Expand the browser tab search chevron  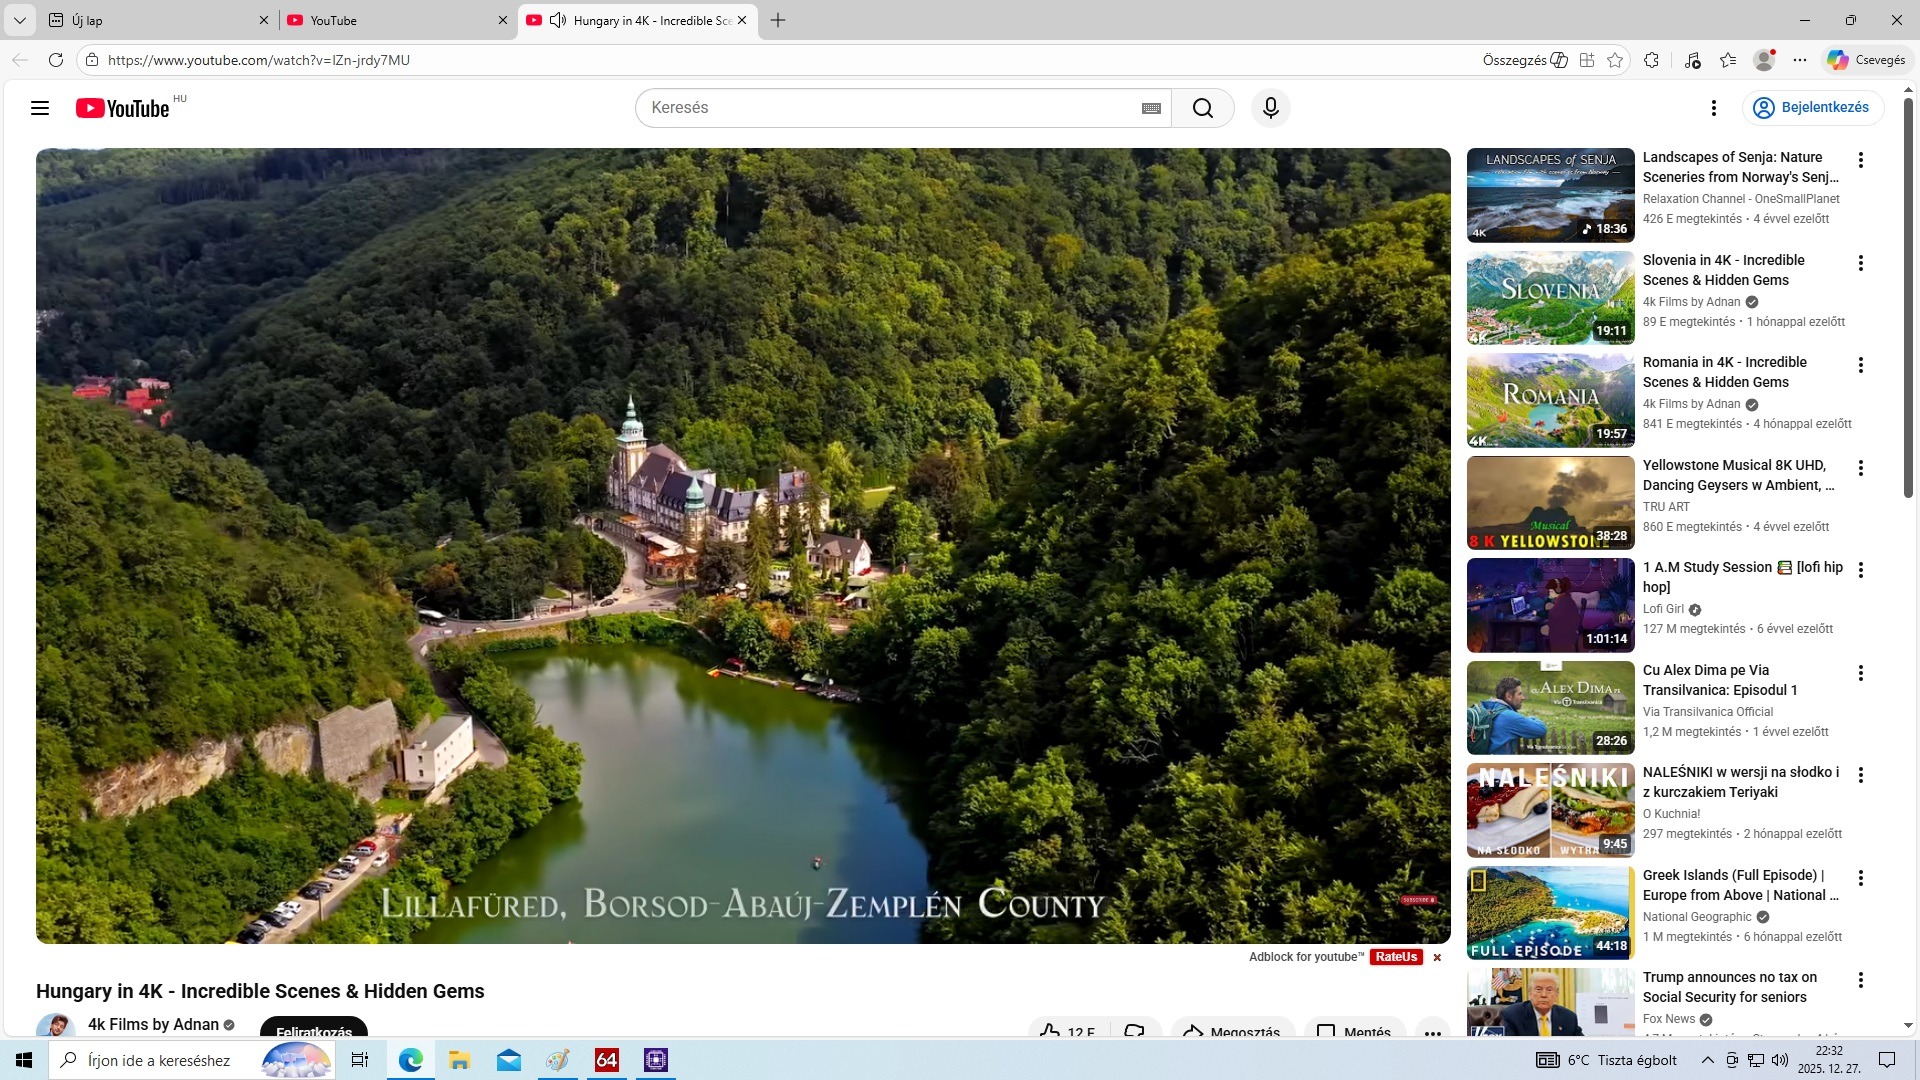pyautogui.click(x=19, y=20)
